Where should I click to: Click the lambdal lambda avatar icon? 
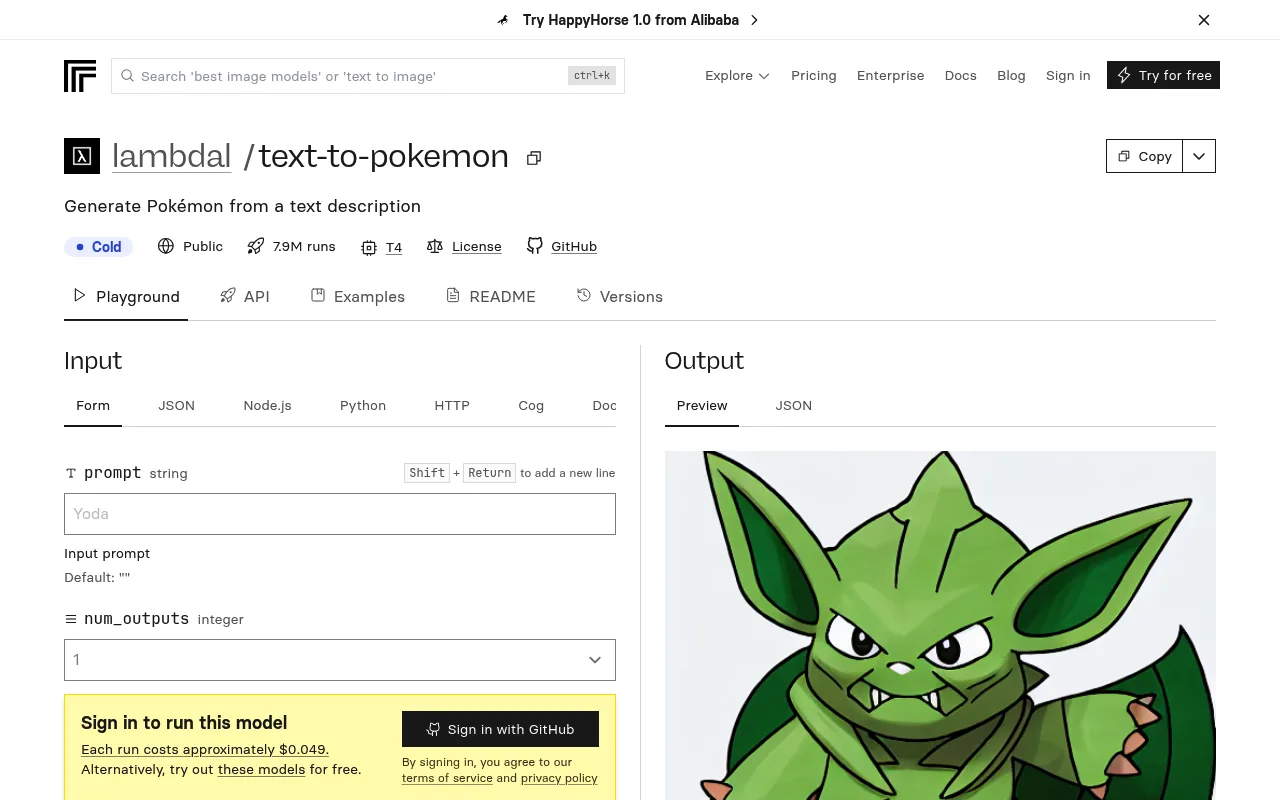pyautogui.click(x=82, y=156)
